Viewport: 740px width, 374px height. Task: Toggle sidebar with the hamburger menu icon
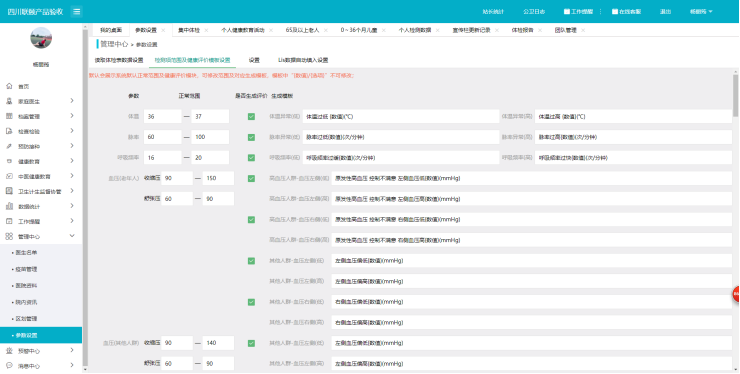coord(76,11)
